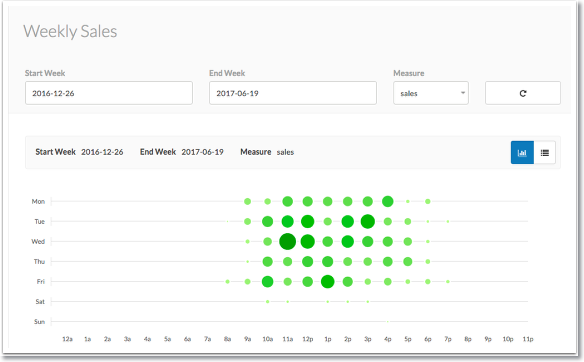Select the Fri 1p bubble
Image resolution: width=584 pixels, height=362 pixels.
(328, 282)
